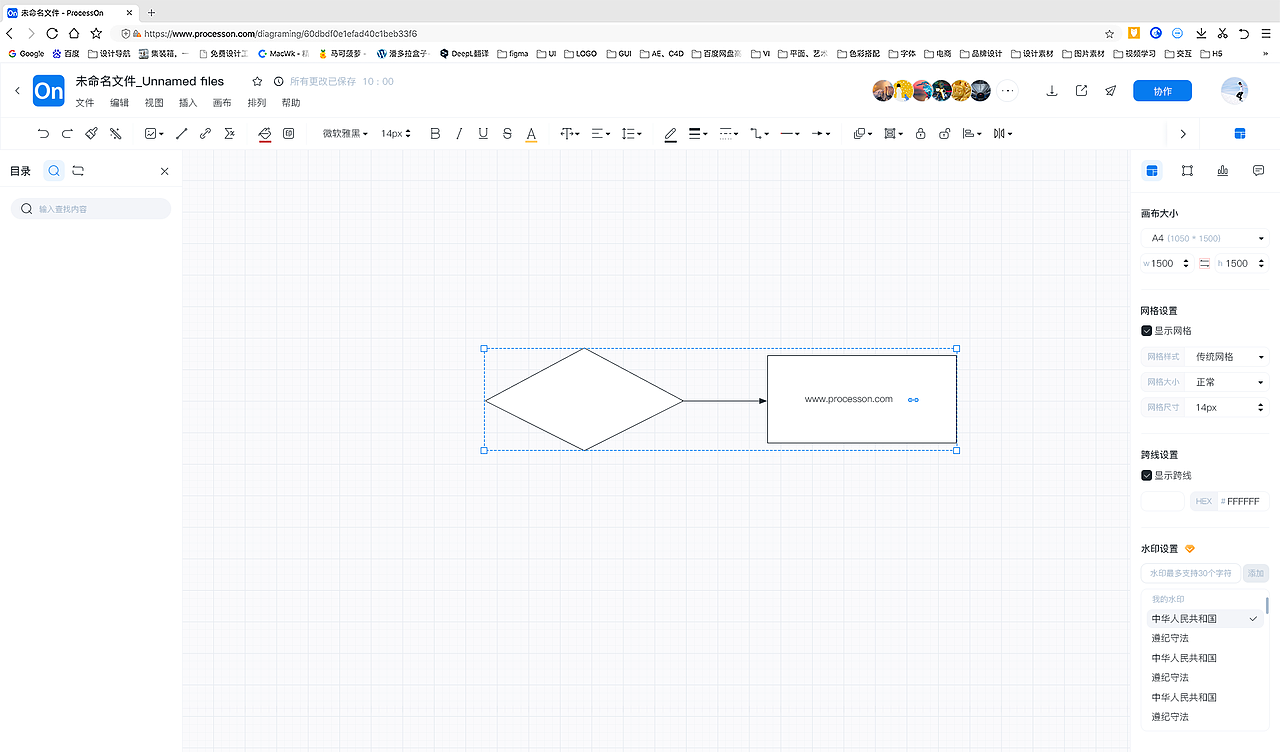Open the 排列 menu
Image resolution: width=1280 pixels, height=752 pixels.
(x=257, y=103)
